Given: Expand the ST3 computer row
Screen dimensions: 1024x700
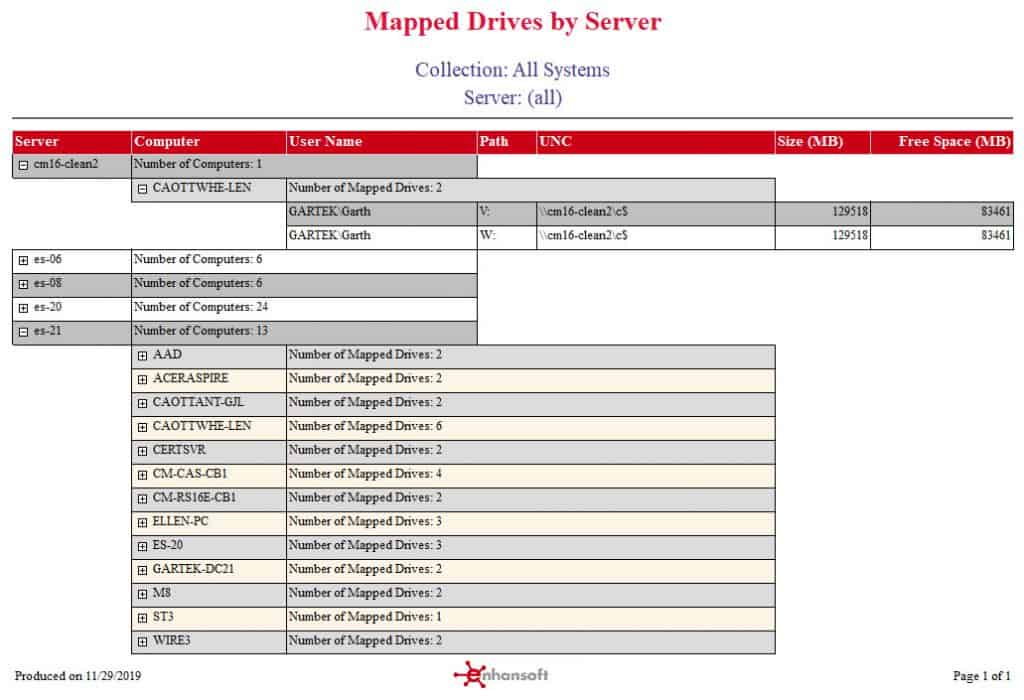Looking at the screenshot, I should tap(142, 618).
